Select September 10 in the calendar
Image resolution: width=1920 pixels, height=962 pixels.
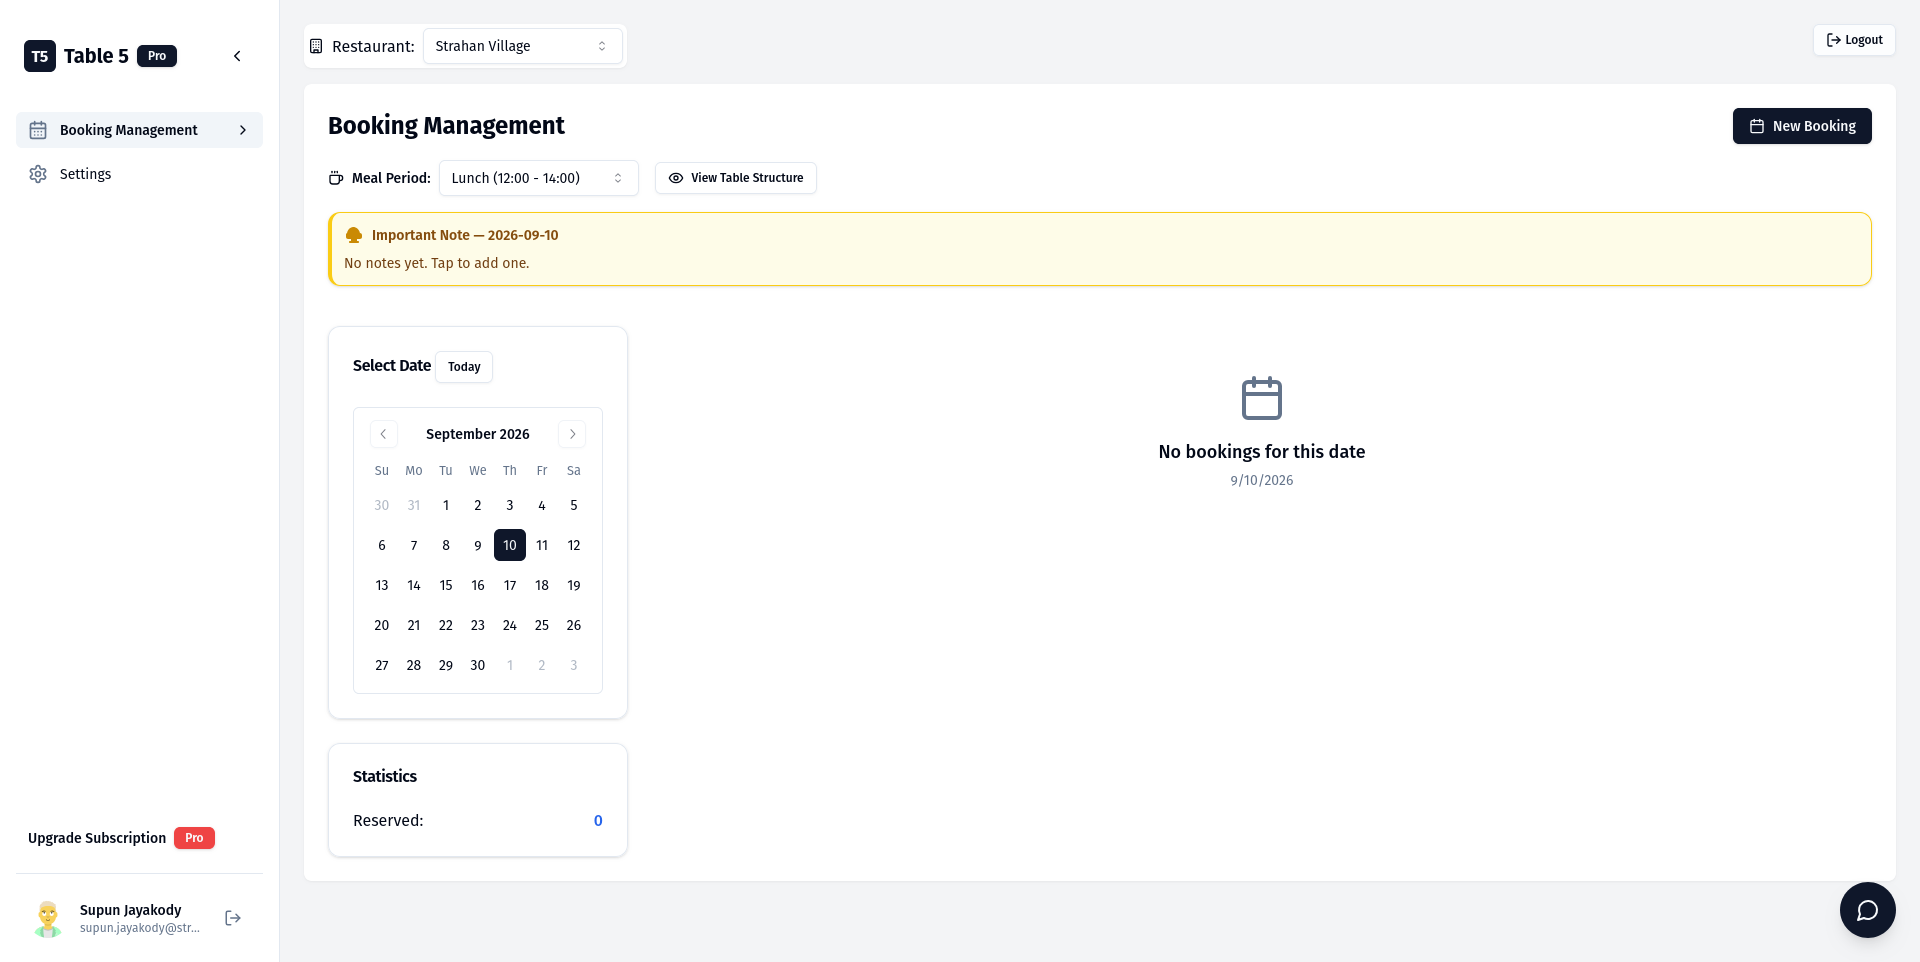click(x=510, y=545)
